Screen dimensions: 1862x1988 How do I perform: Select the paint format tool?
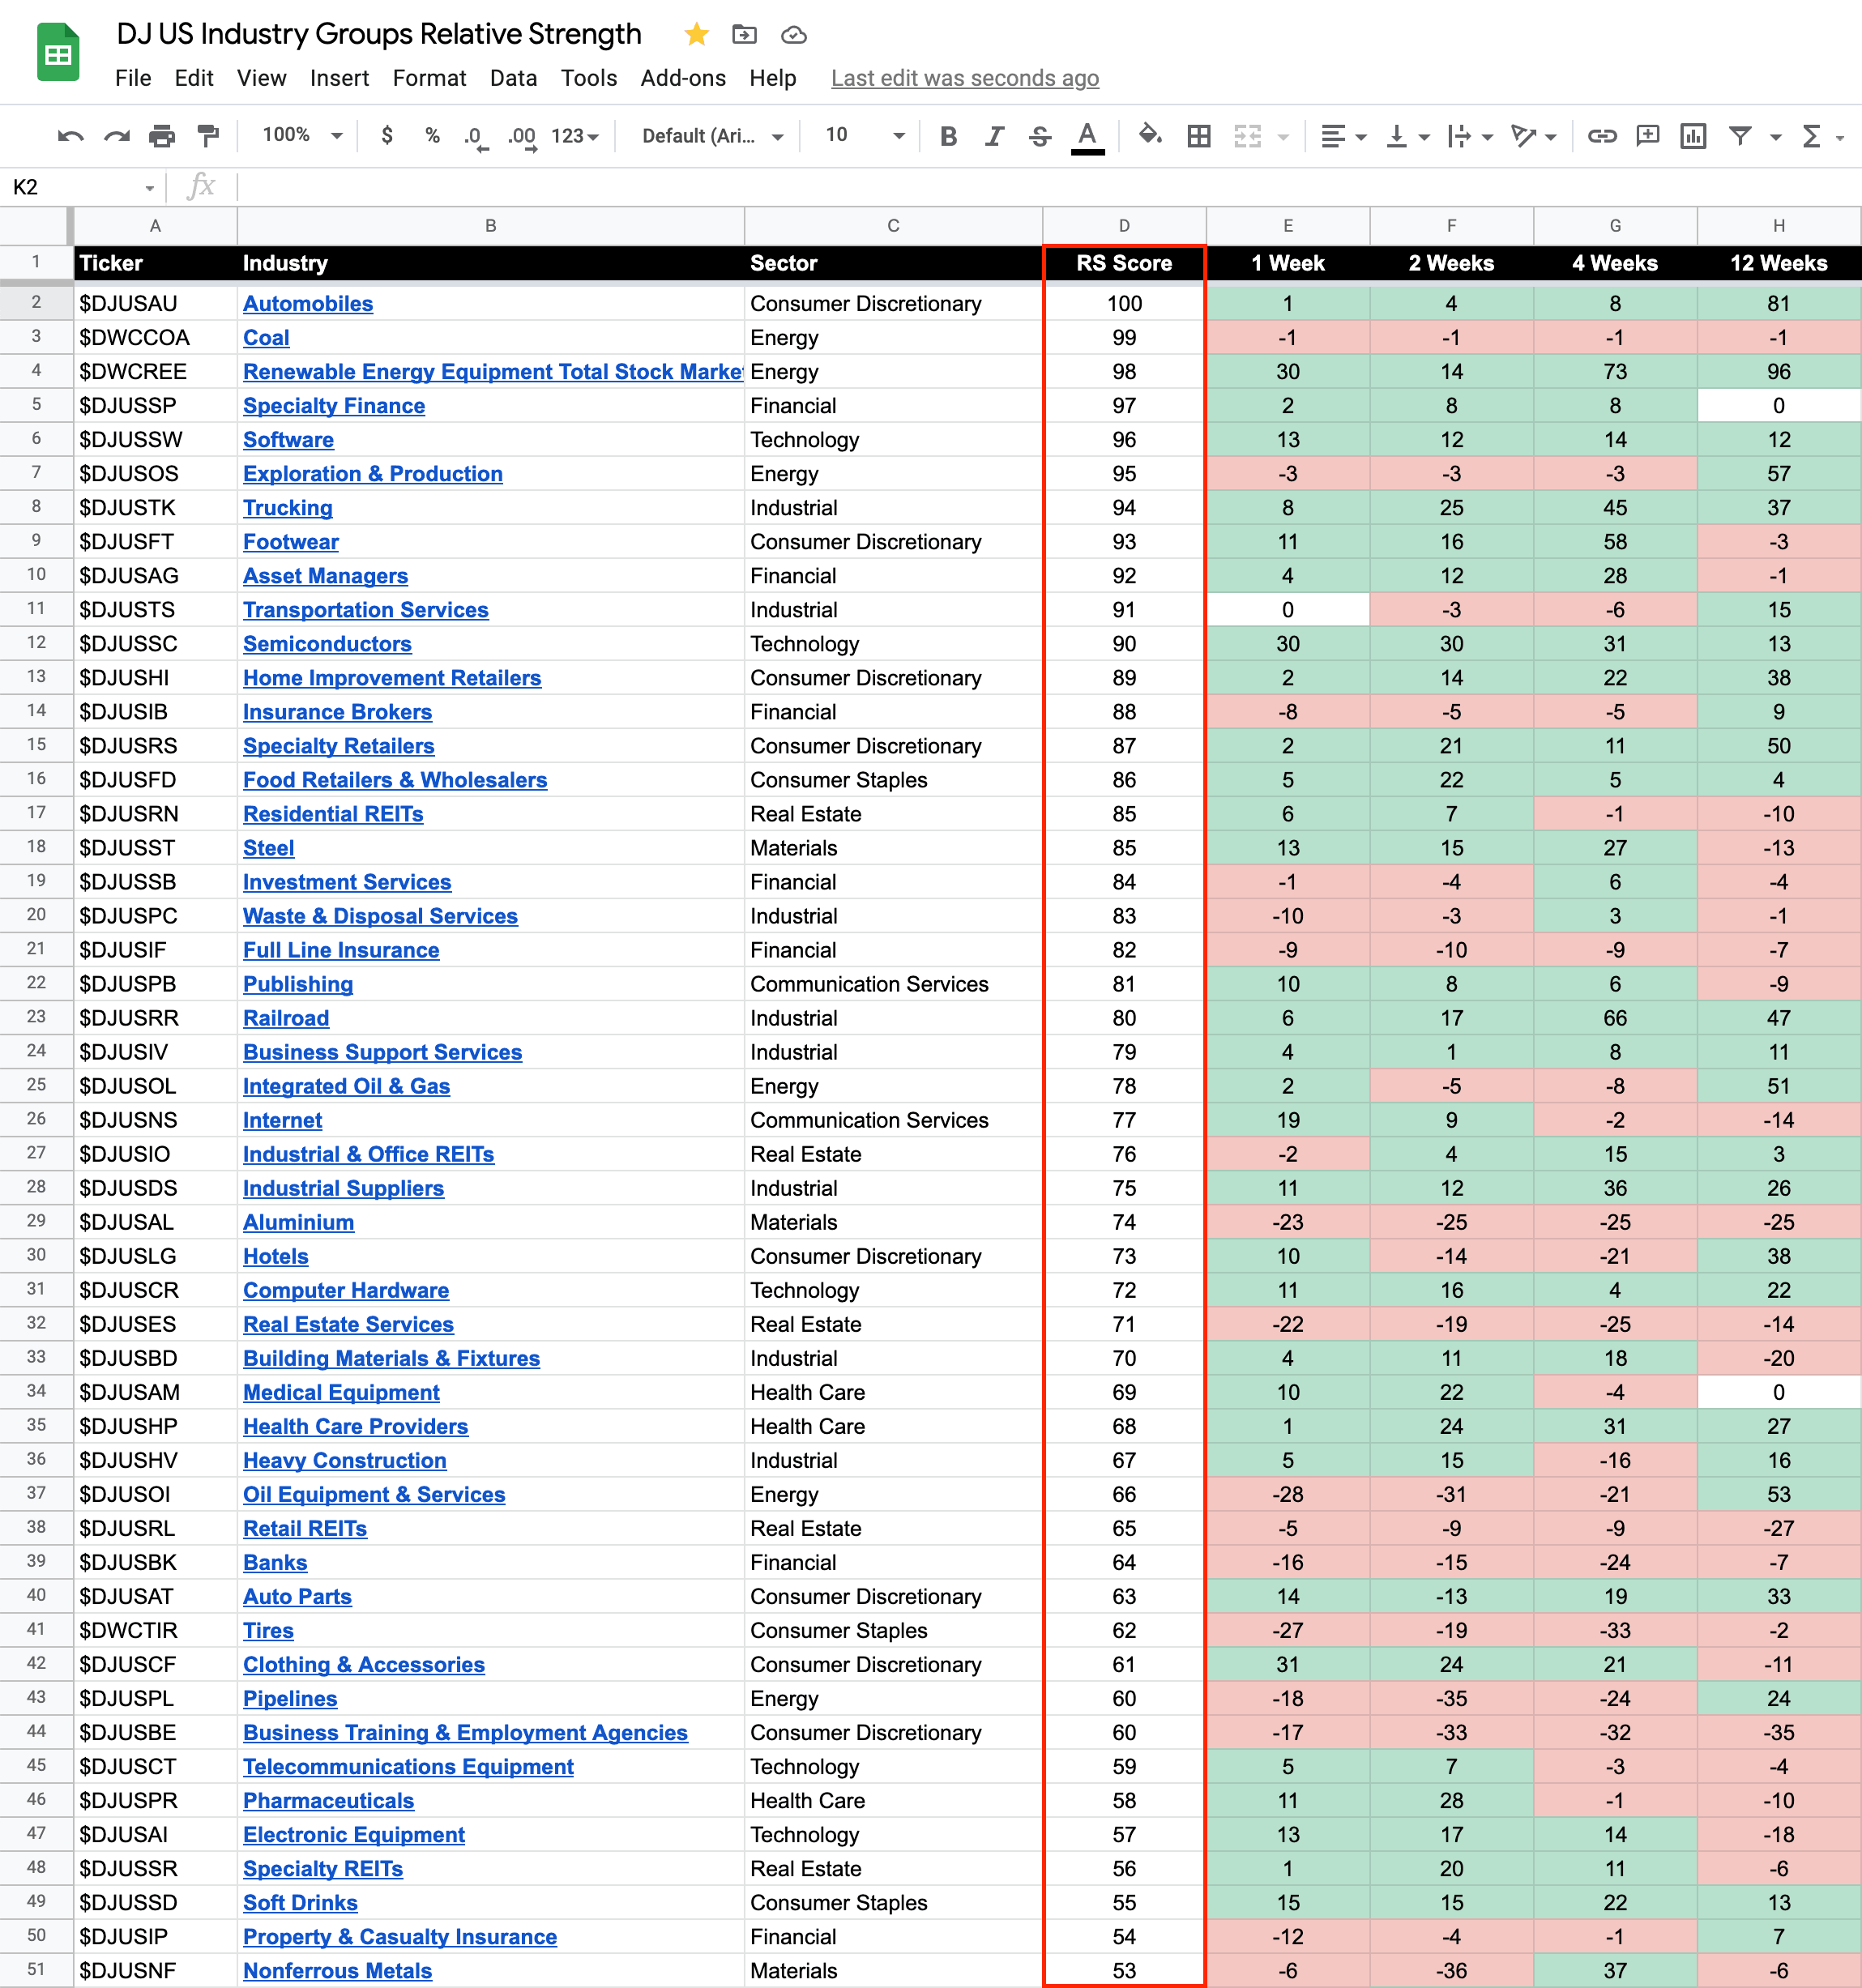tap(208, 136)
